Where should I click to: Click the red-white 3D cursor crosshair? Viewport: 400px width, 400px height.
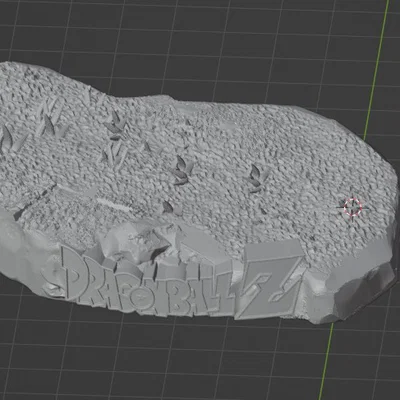[x=353, y=207]
